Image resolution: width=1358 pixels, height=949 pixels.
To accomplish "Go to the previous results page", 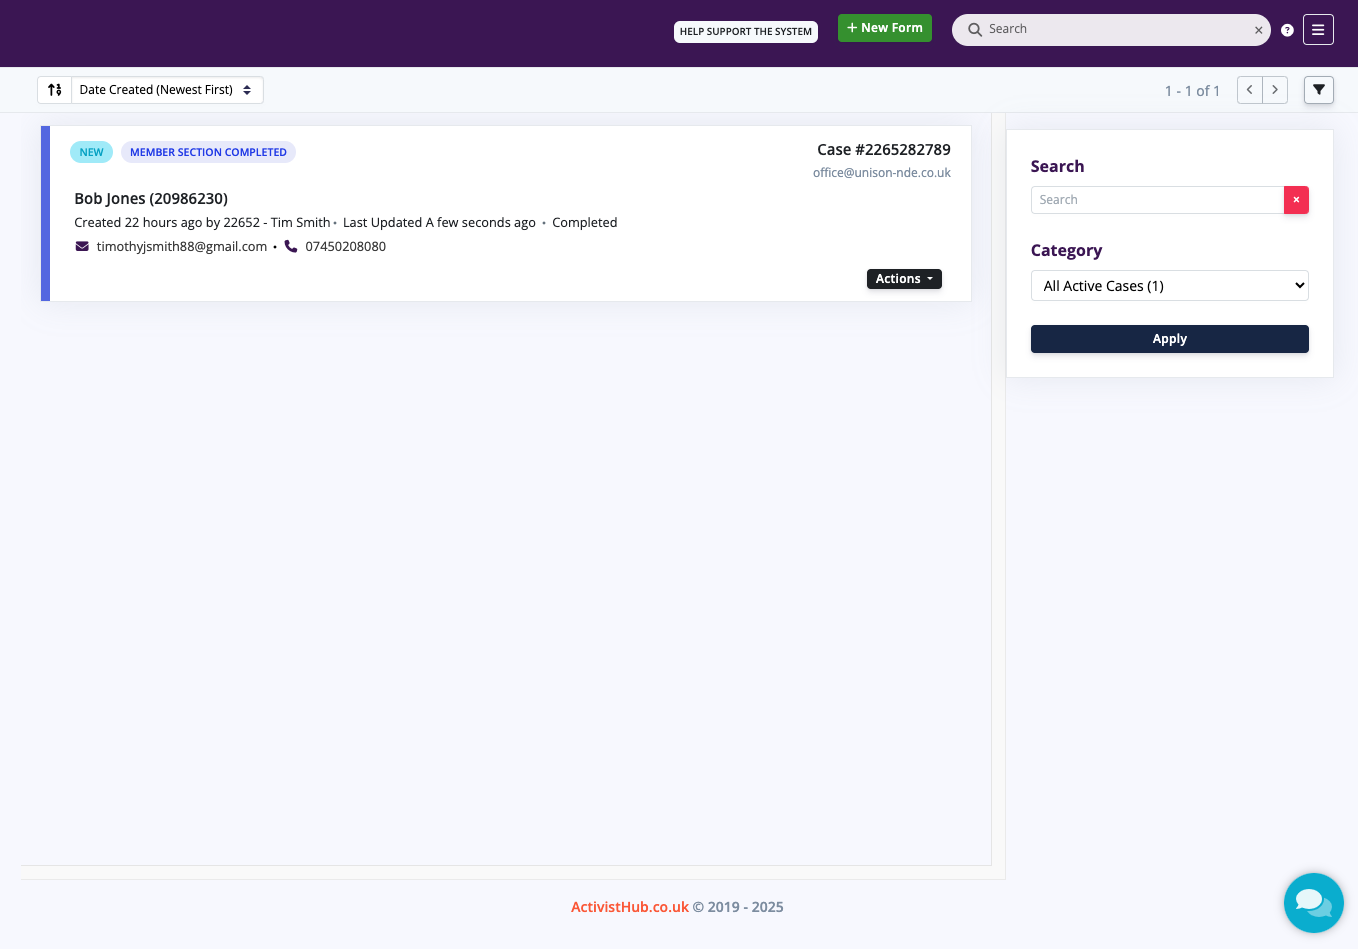I will (x=1249, y=90).
